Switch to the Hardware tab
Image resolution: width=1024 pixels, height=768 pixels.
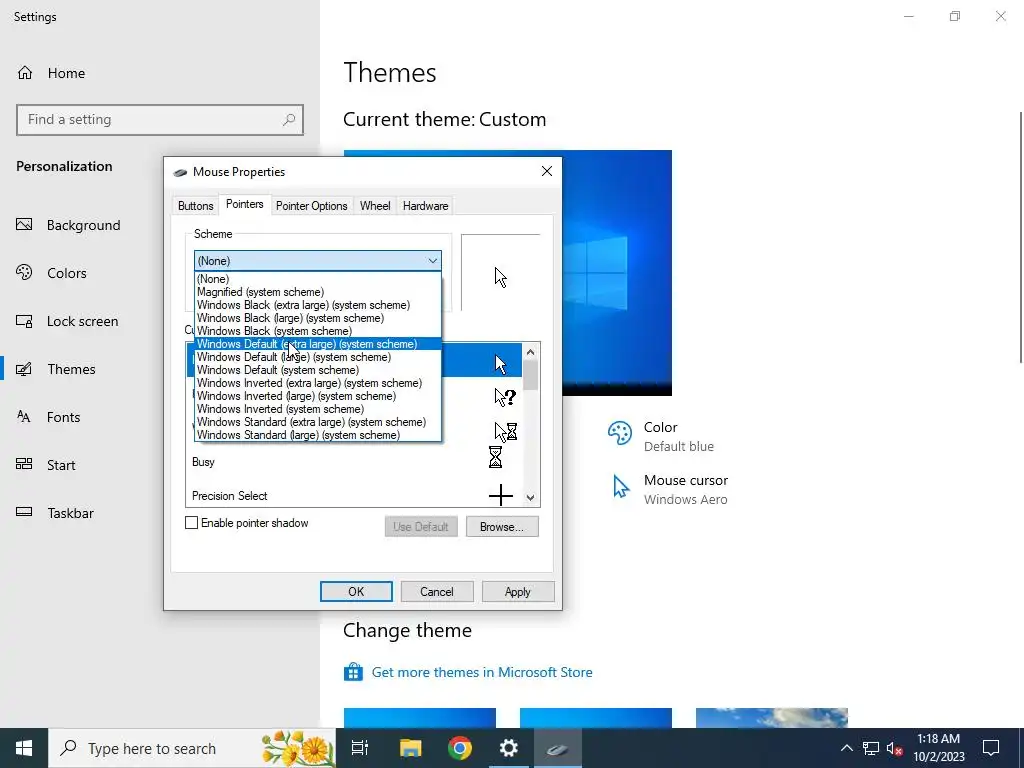point(425,206)
